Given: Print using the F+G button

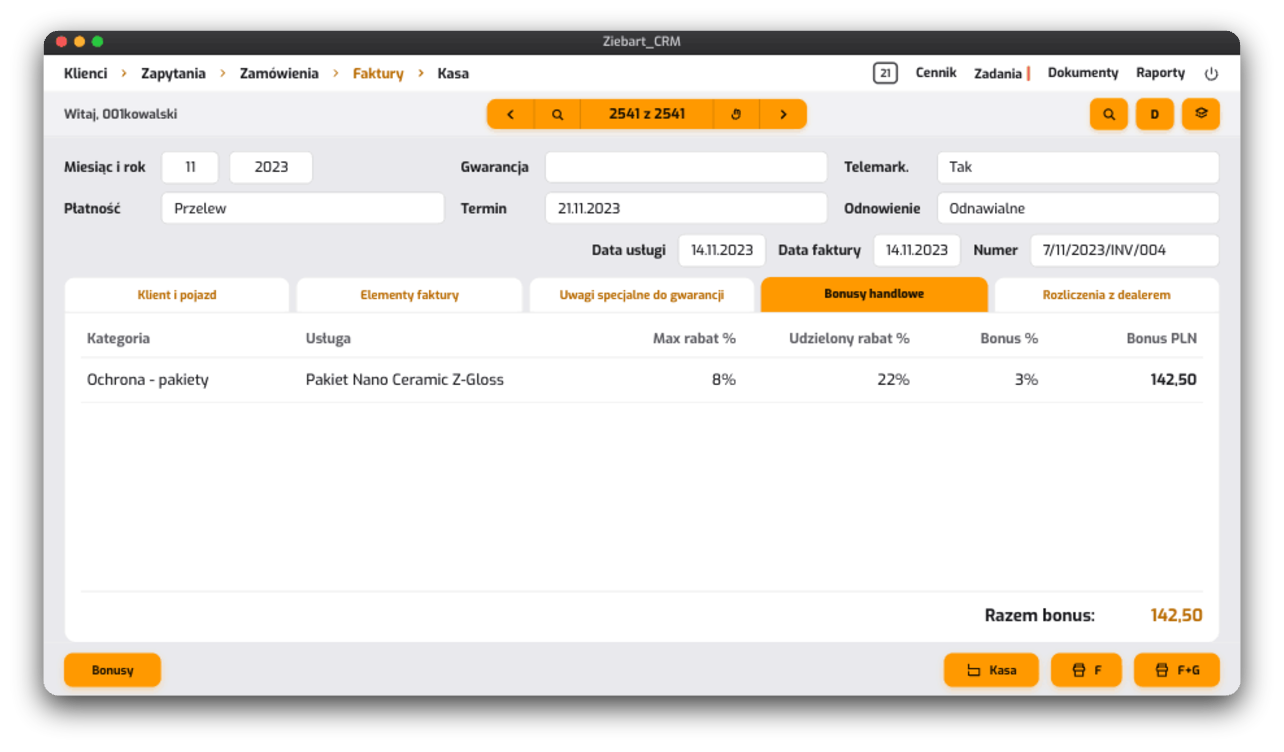Looking at the screenshot, I should 1177,670.
